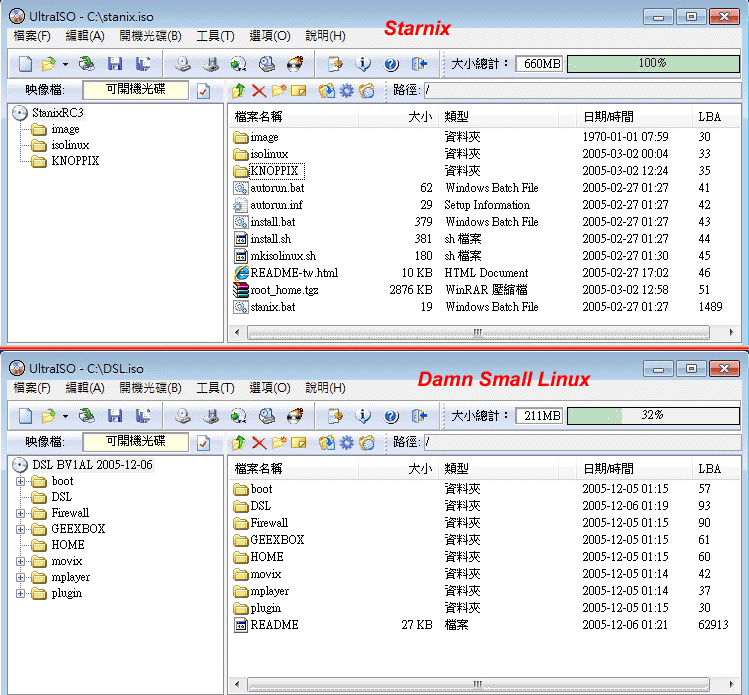Open 說明(H) menu in DSL.iso window

pyautogui.click(x=325, y=388)
